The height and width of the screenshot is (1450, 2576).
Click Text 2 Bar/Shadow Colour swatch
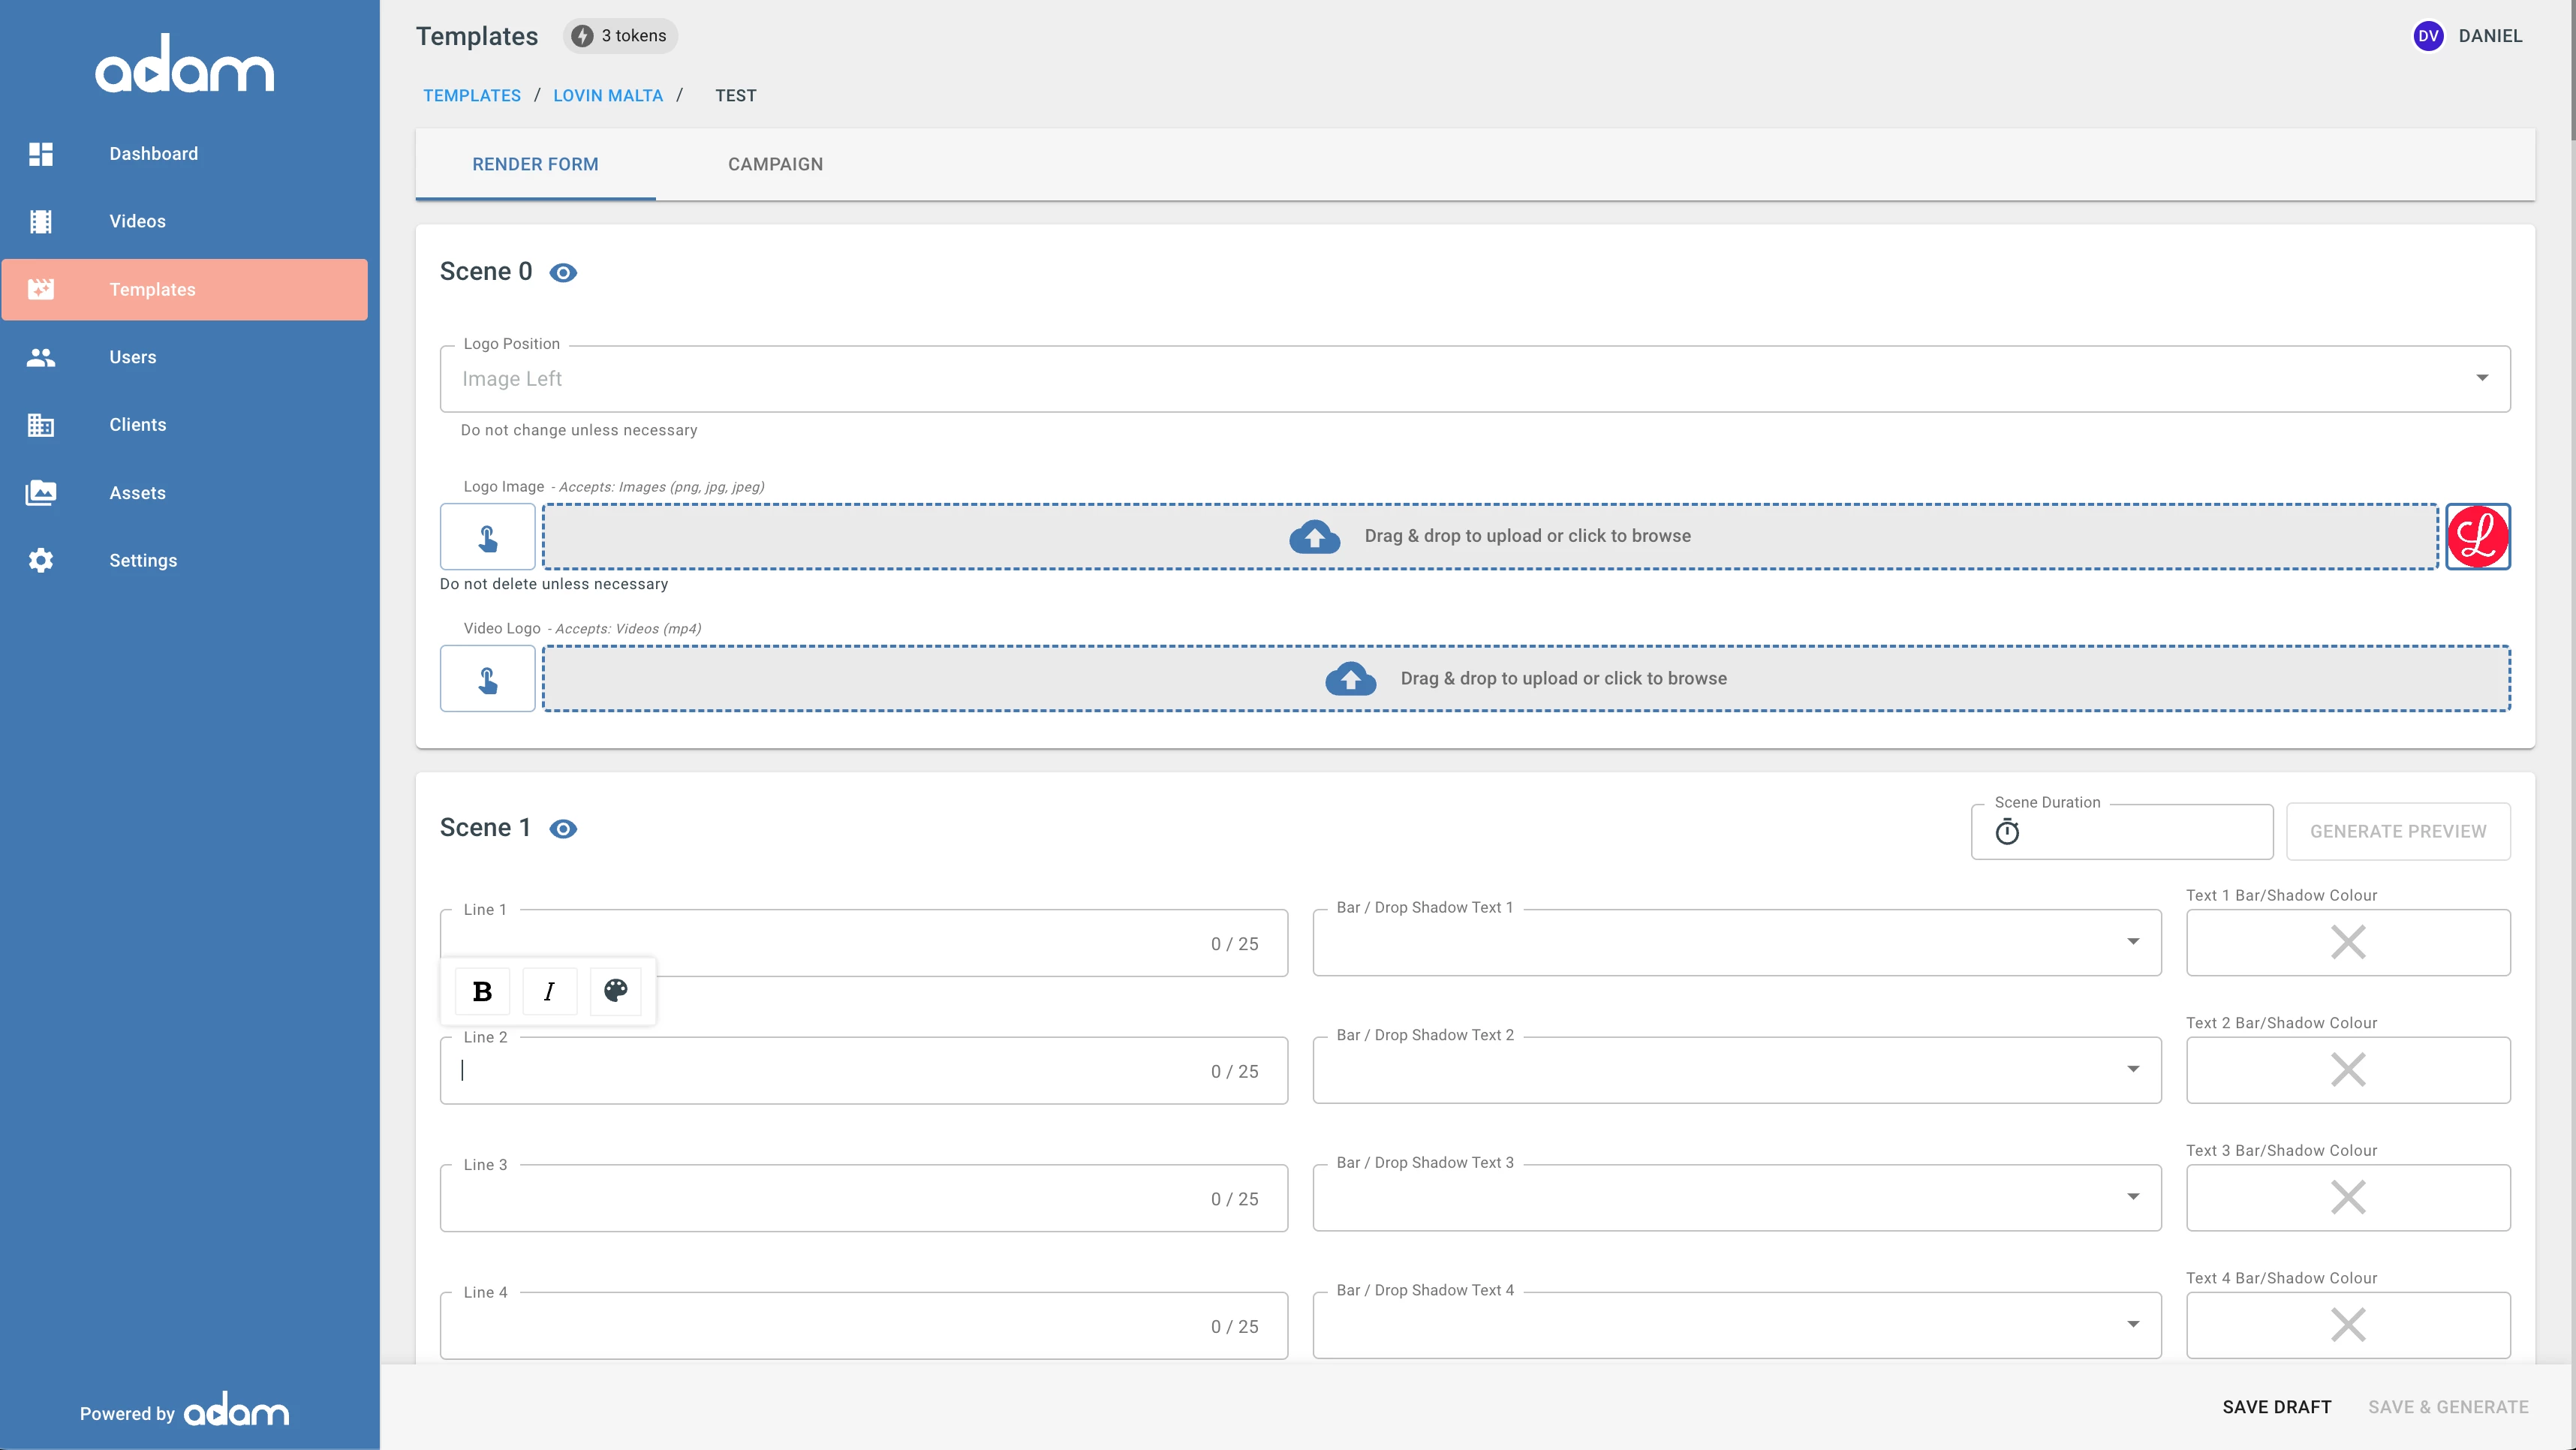click(x=2347, y=1070)
